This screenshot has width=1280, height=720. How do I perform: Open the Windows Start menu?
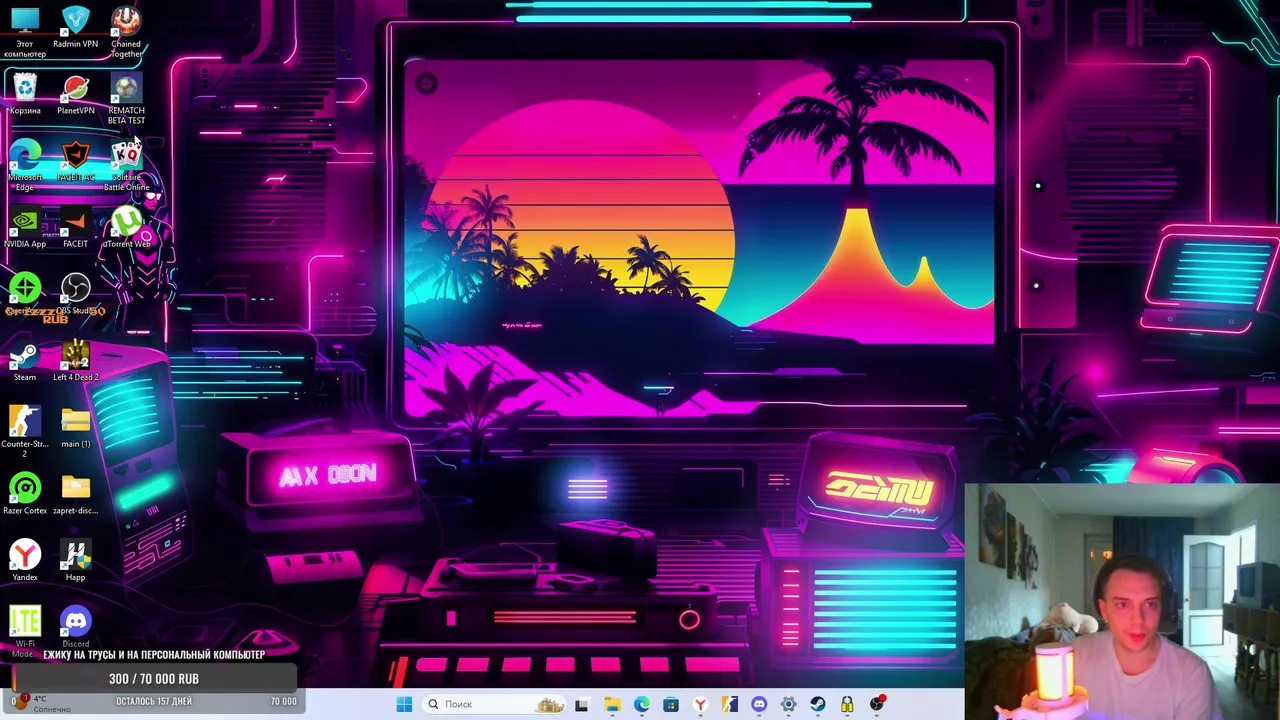404,704
